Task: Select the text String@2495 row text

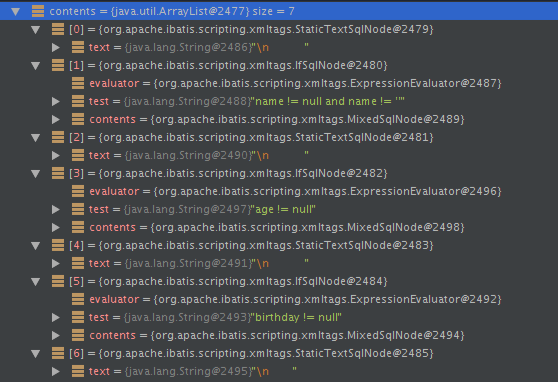Action: tap(193, 371)
